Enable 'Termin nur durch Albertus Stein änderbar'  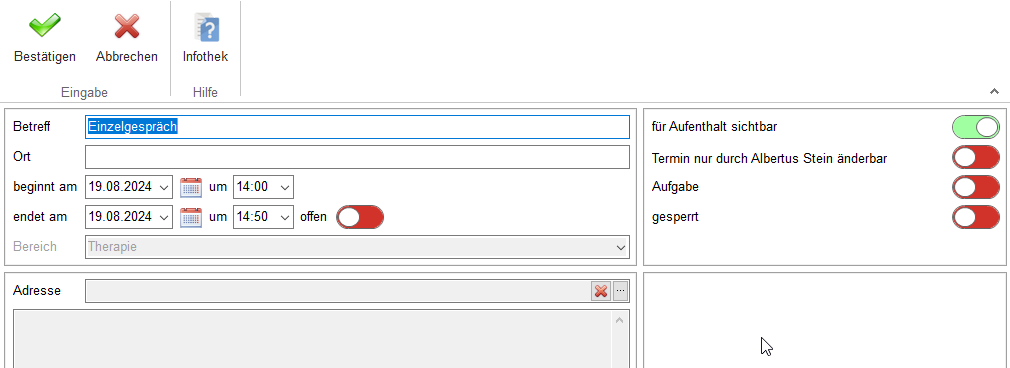pyautogui.click(x=976, y=157)
